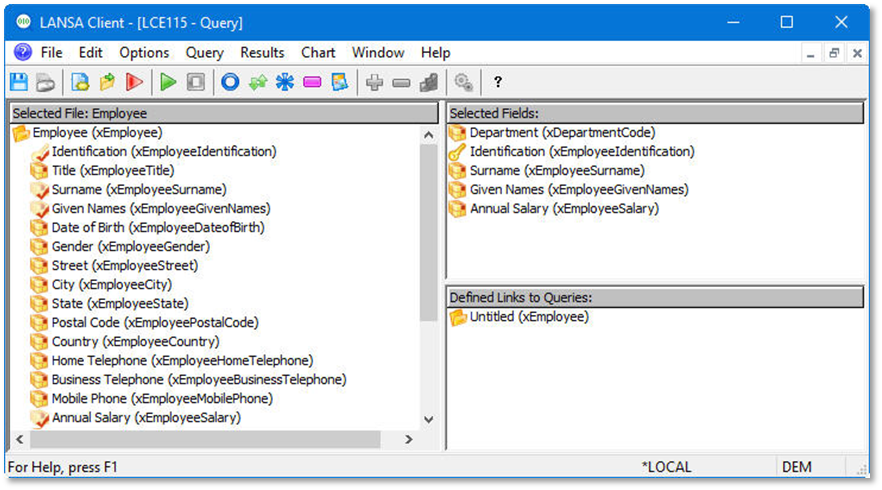Open the Results menu
This screenshot has height=490, width=882.
click(x=262, y=52)
